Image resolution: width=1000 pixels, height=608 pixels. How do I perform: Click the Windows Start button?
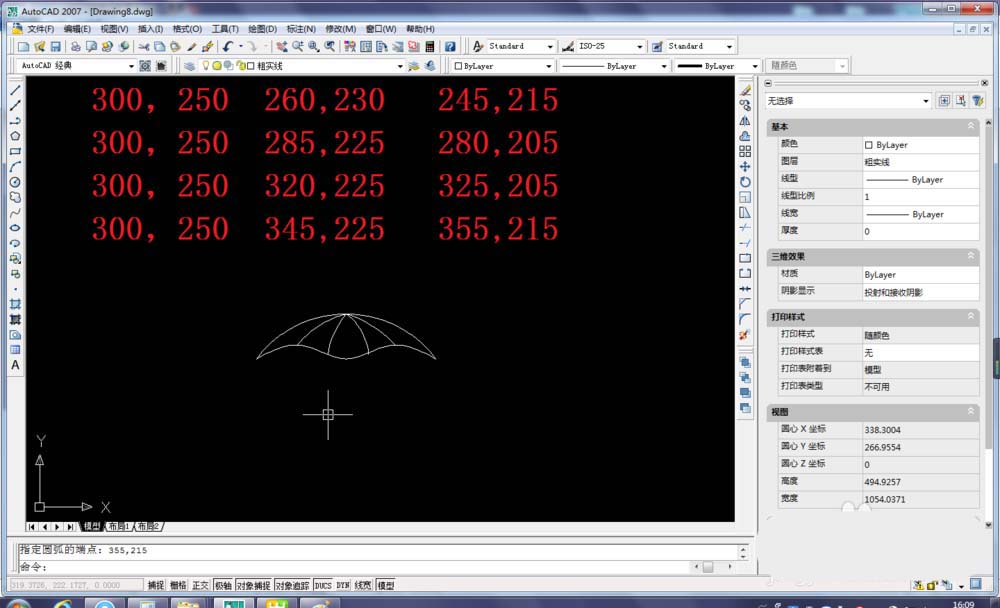point(16,604)
